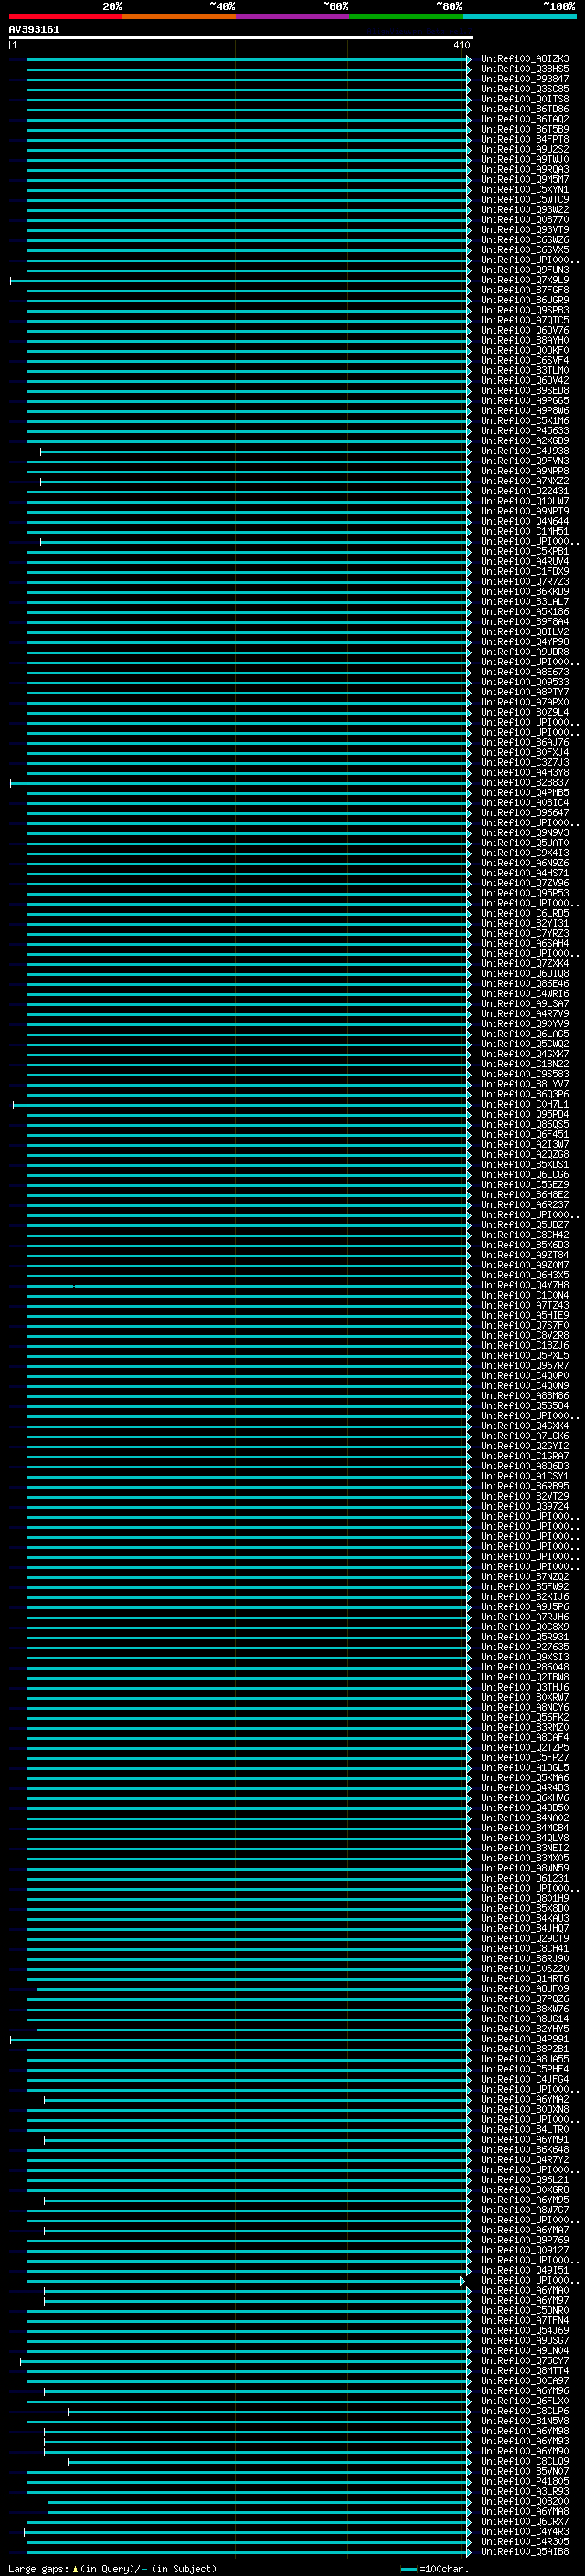Screen dimensions: 585x2576
Task: Select hit label UniRef100_Q8MTT4
Action: (525, 2371)
